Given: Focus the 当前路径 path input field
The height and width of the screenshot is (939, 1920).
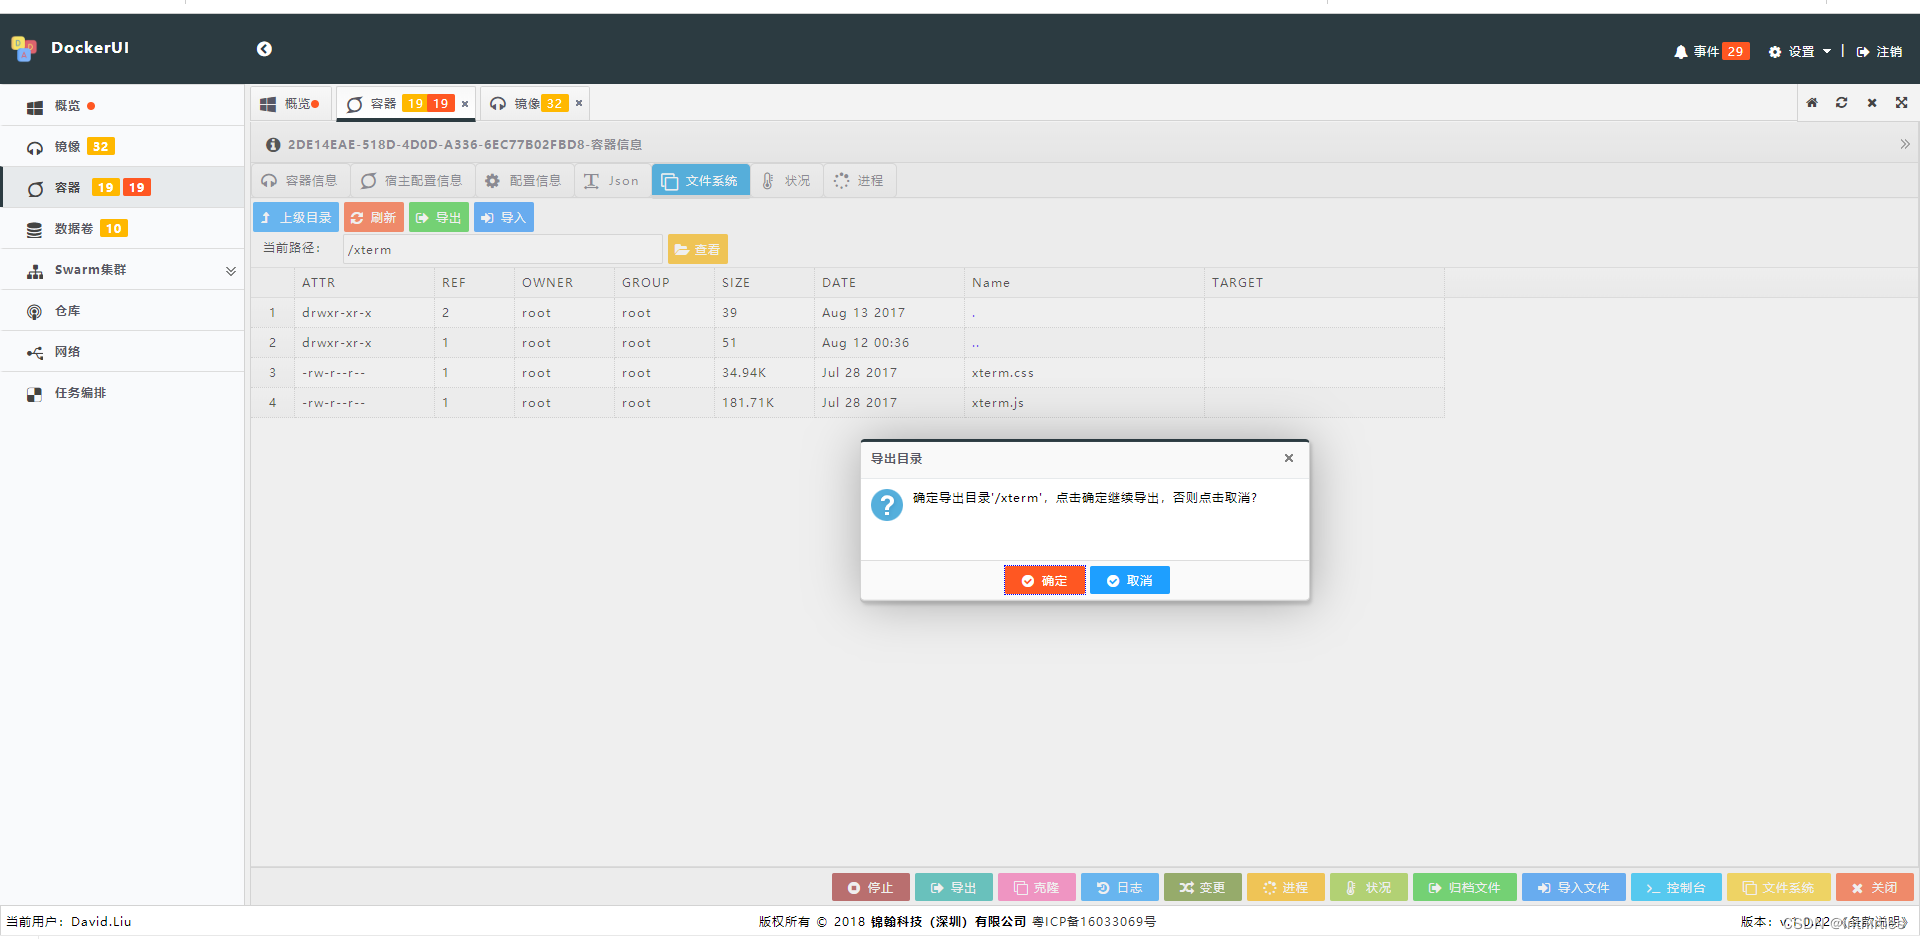Looking at the screenshot, I should coord(502,249).
